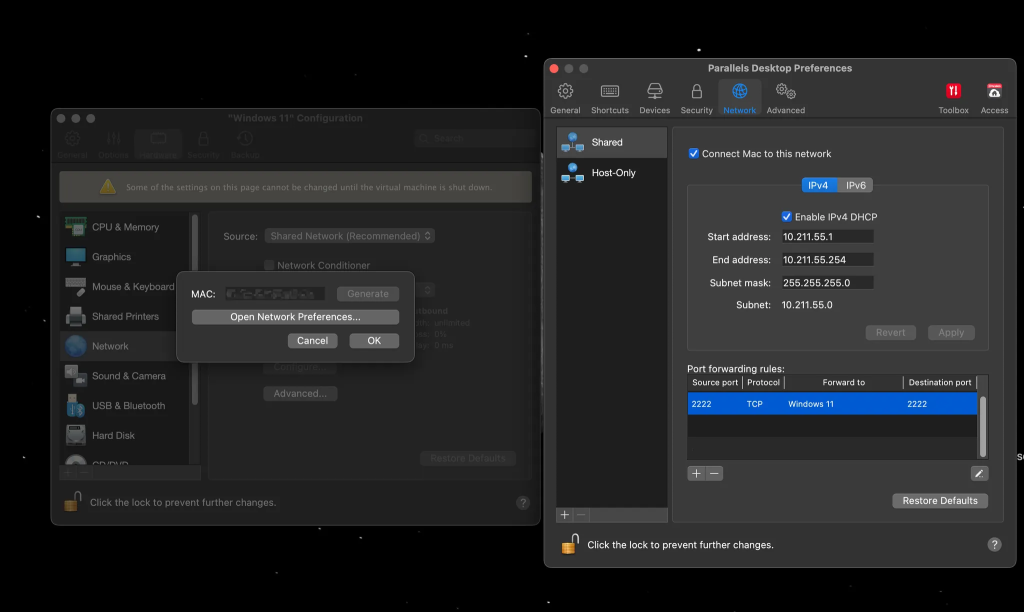The image size is (1024, 612).
Task: Click the MAC address field
Action: point(274,294)
